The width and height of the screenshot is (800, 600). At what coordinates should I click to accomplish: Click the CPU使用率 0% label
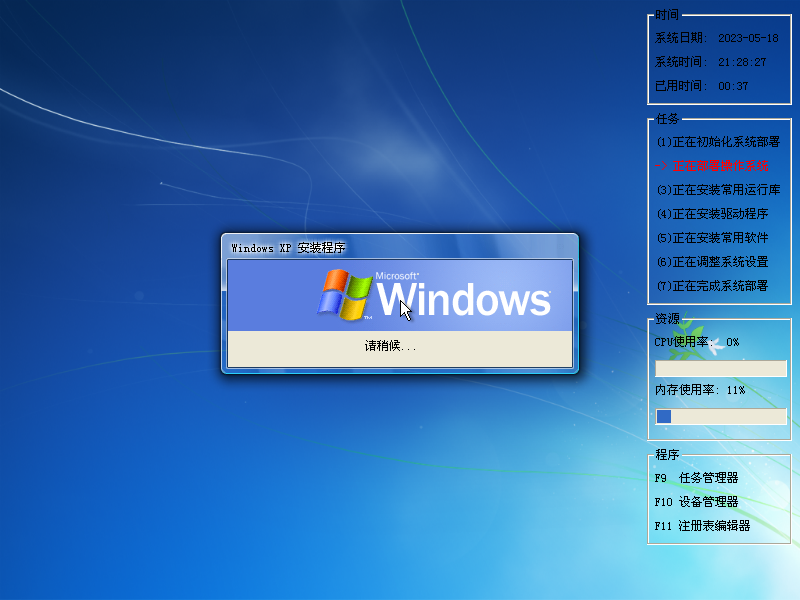coord(696,342)
